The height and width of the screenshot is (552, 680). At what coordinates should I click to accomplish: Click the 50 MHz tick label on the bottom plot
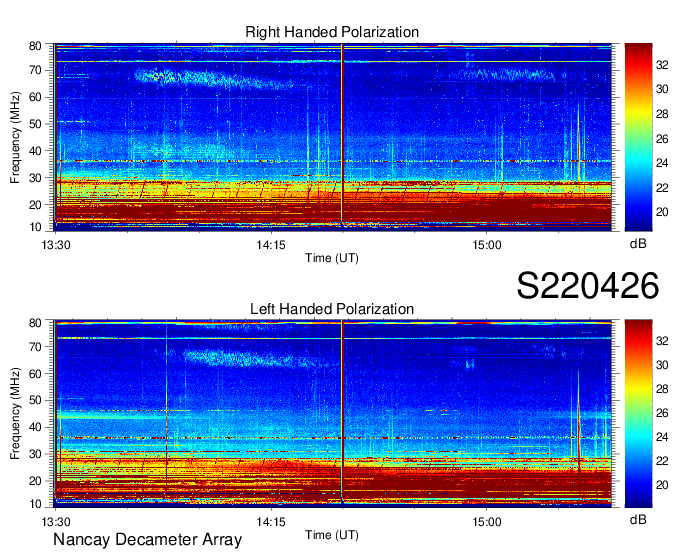click(36, 400)
